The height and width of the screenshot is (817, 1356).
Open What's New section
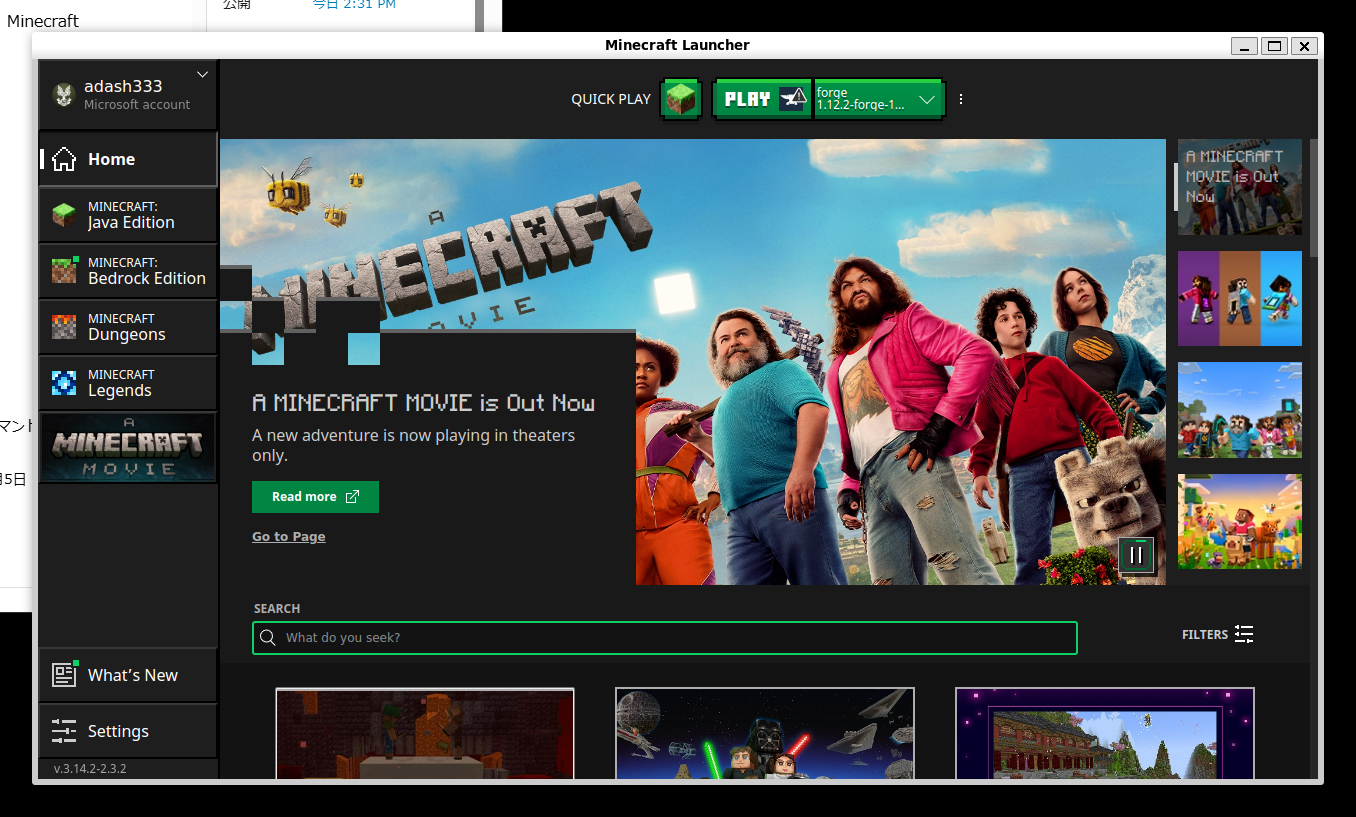128,675
